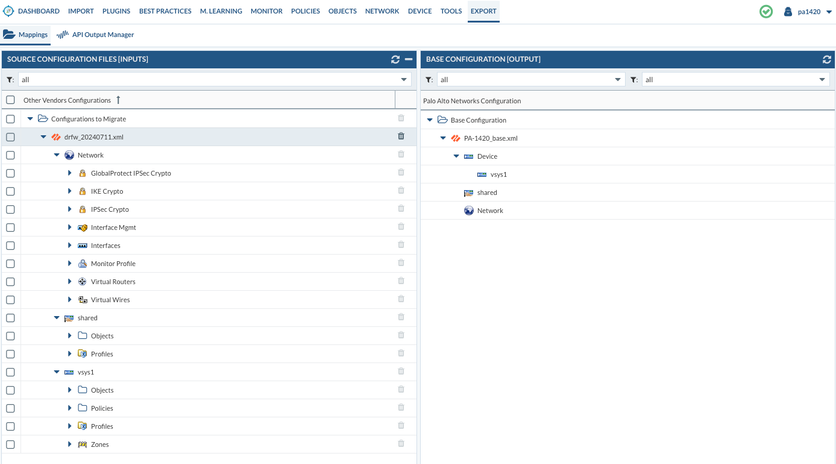
Task: Tick the checkbox for drfw_20240711.xml
Action: 10,137
